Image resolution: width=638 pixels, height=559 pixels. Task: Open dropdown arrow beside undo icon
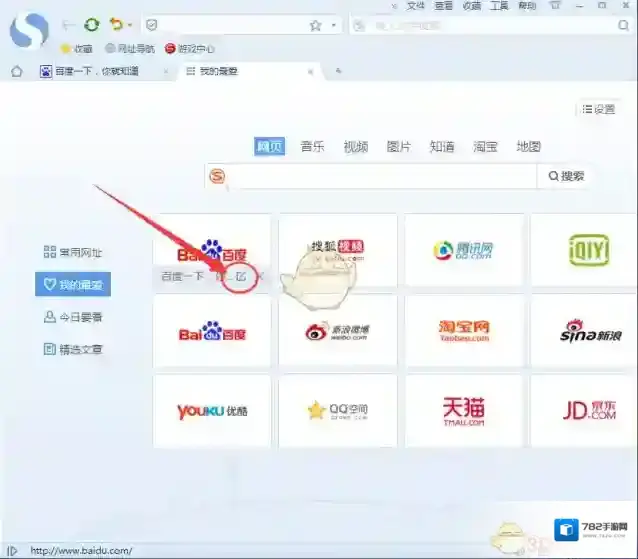pyautogui.click(x=130, y=26)
